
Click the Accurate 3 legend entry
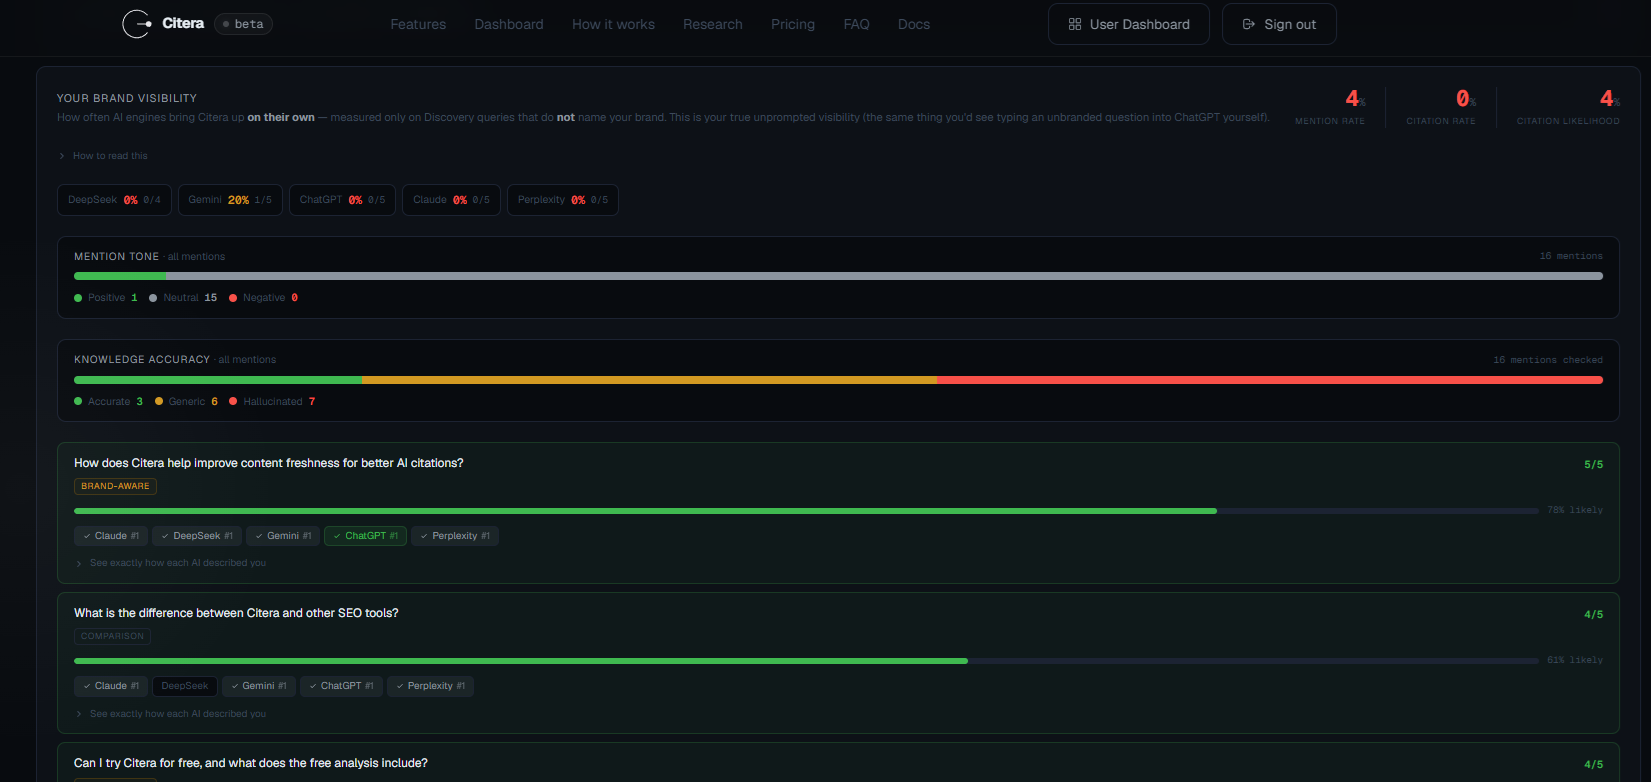click(x=109, y=402)
